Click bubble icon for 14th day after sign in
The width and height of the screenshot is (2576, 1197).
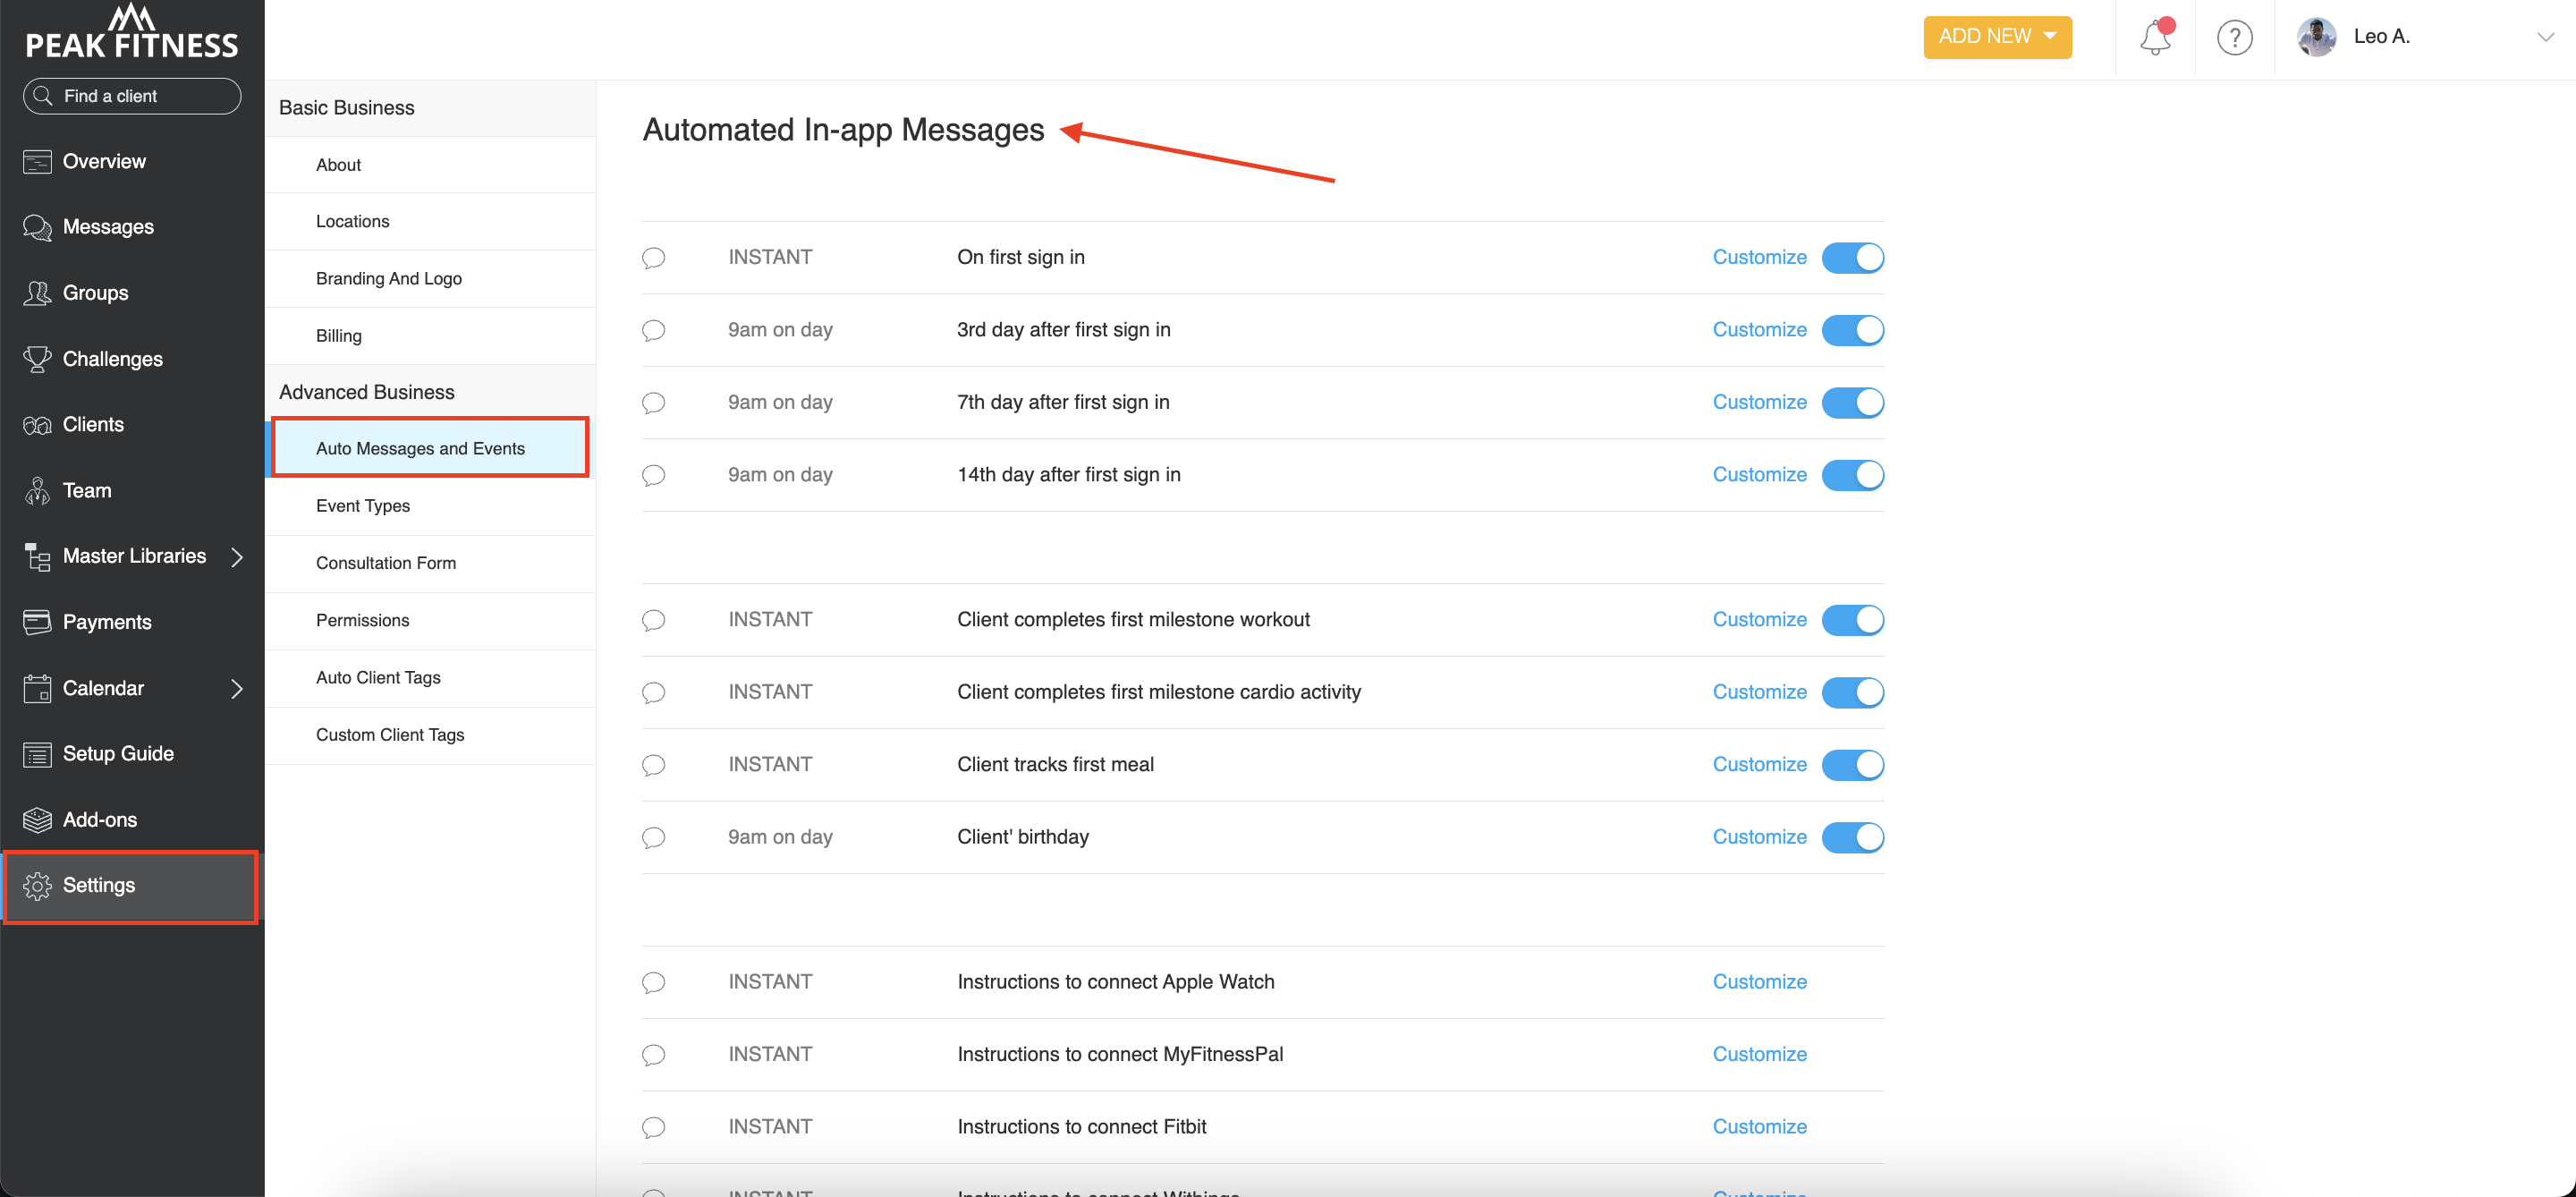(x=653, y=475)
